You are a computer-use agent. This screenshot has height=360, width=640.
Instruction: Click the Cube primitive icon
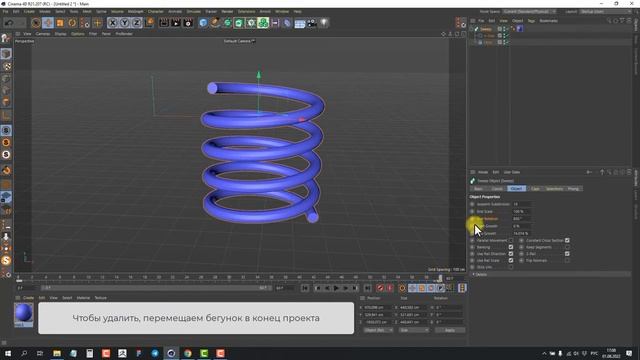point(203,23)
